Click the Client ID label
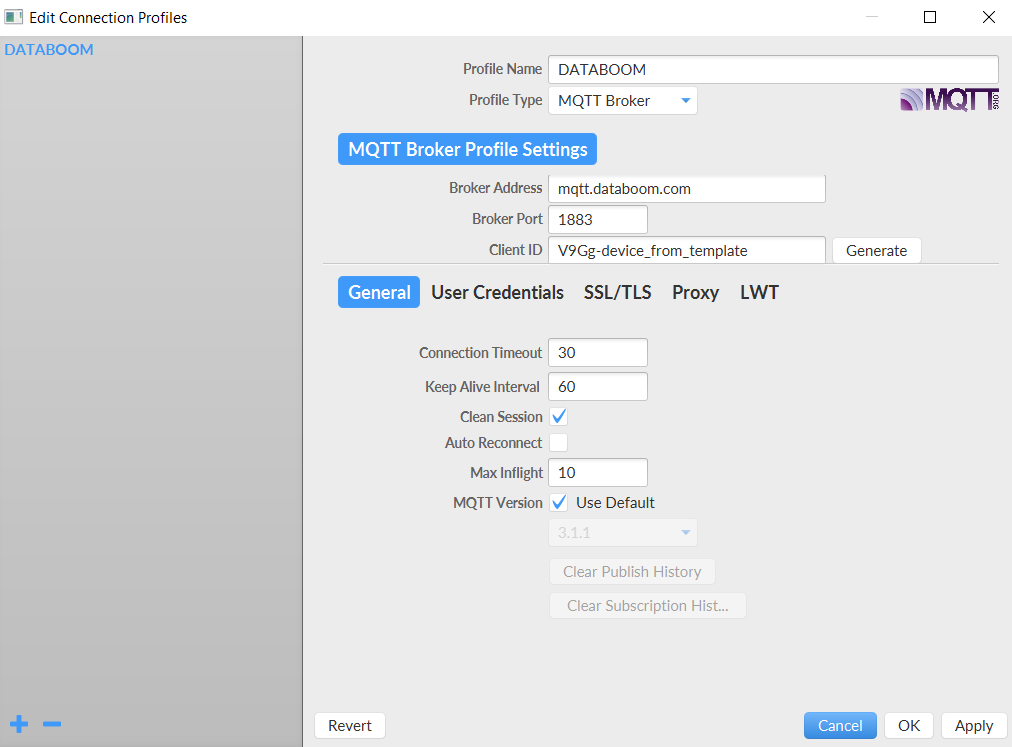The height and width of the screenshot is (747, 1012). tap(516, 250)
